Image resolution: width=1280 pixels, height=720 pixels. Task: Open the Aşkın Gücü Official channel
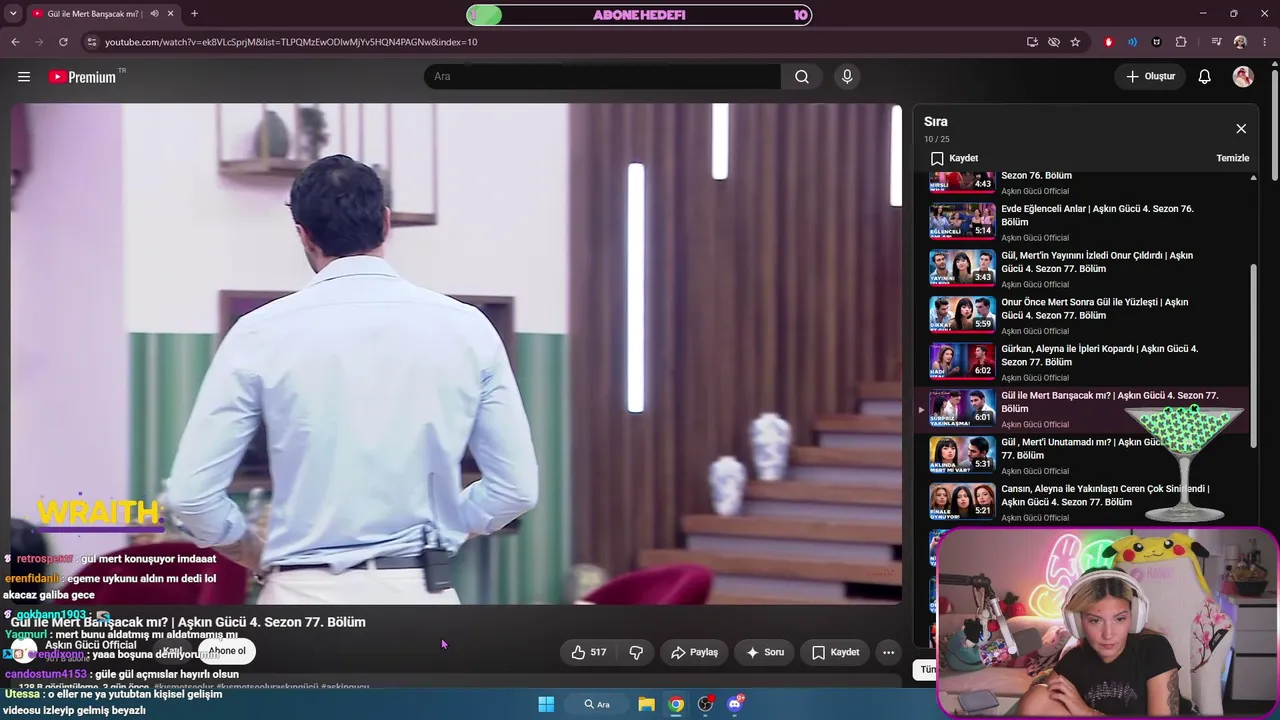pyautogui.click(x=90, y=645)
